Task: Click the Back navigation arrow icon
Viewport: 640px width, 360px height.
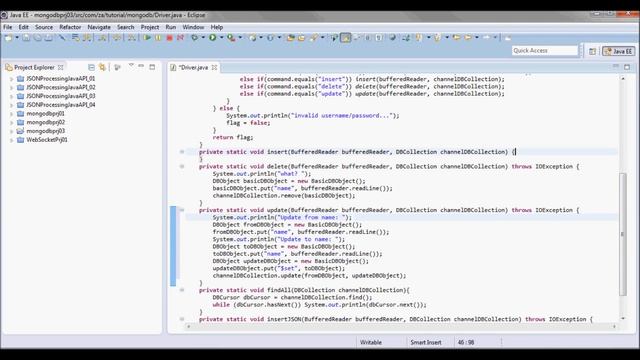Action: (x=468, y=38)
